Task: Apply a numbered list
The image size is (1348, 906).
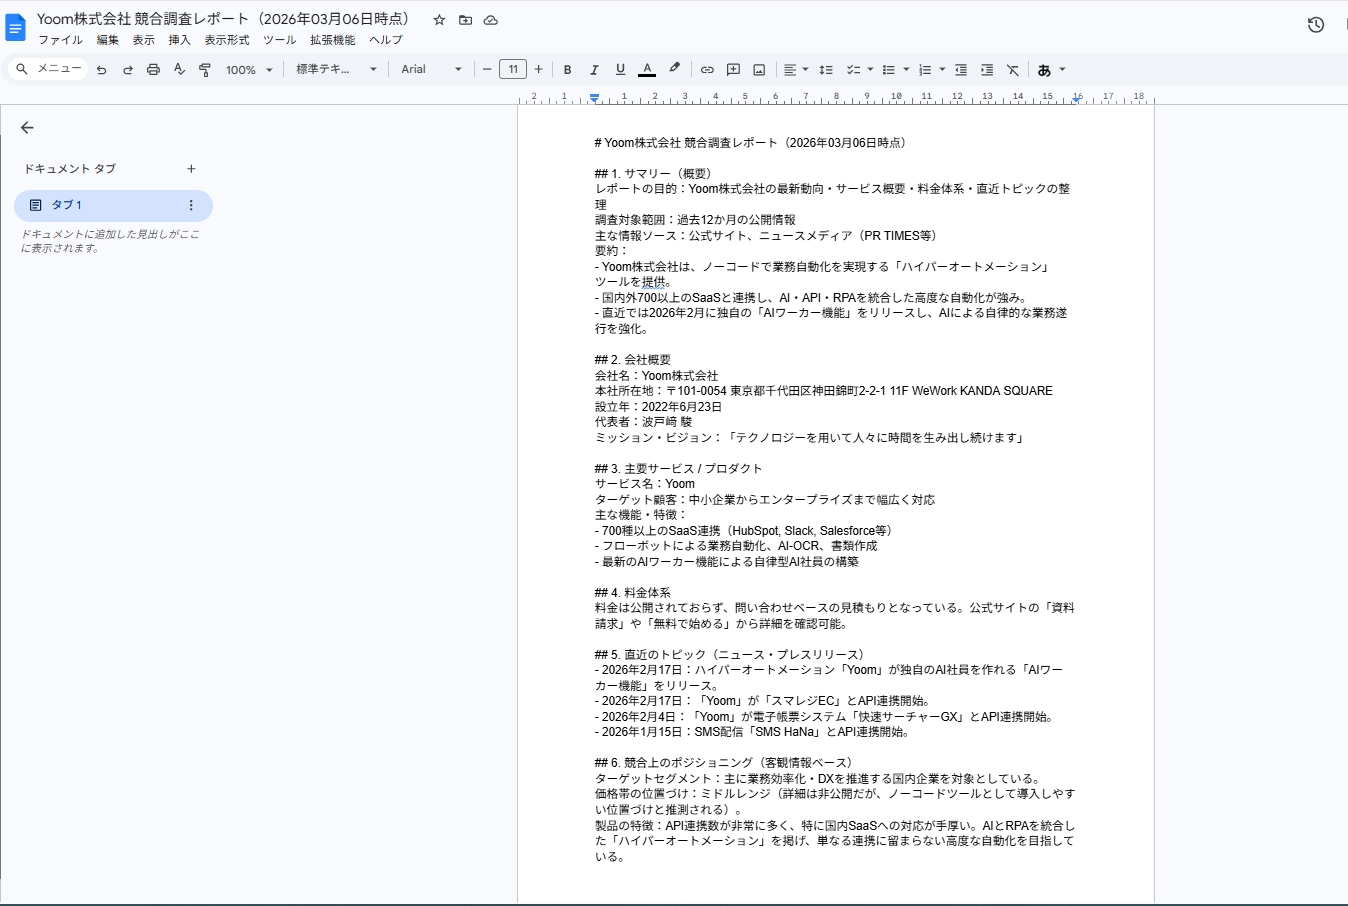Action: [x=925, y=70]
